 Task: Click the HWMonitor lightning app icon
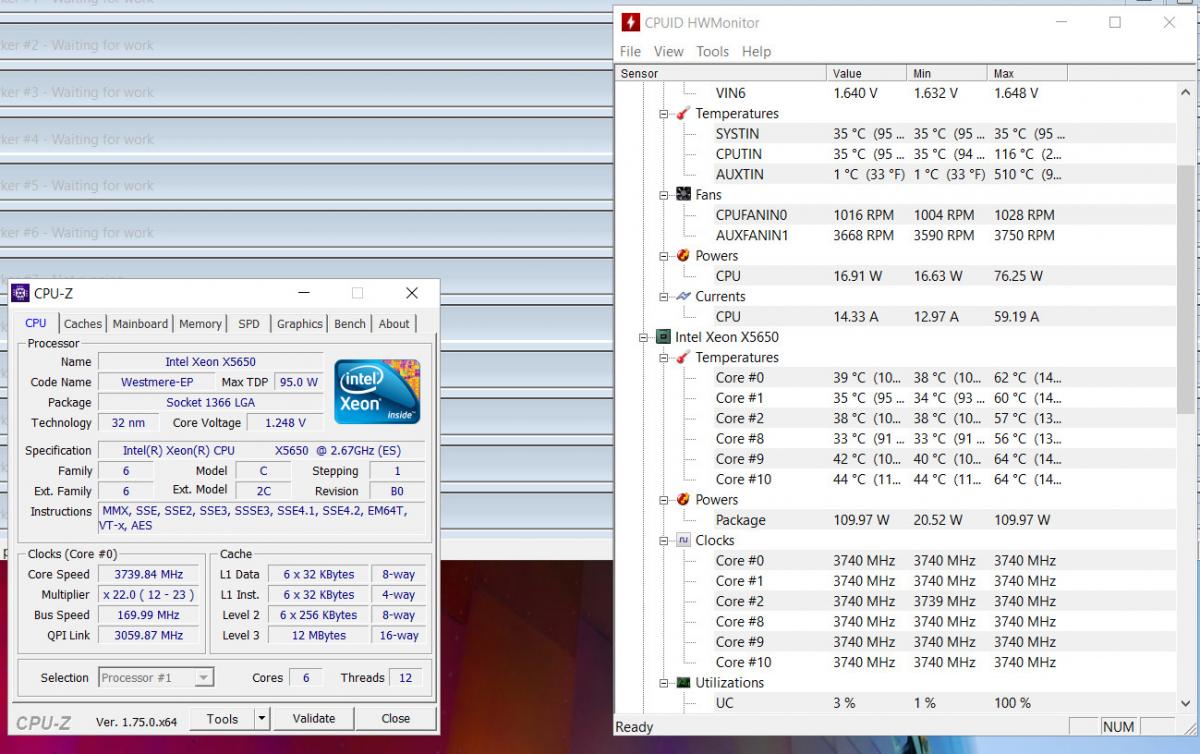(x=631, y=22)
